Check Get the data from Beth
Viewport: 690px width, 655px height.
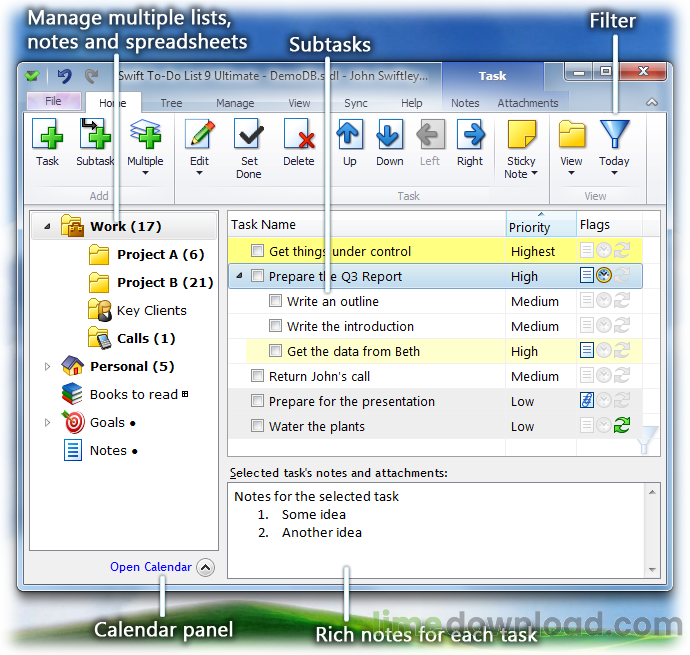pyautogui.click(x=275, y=351)
